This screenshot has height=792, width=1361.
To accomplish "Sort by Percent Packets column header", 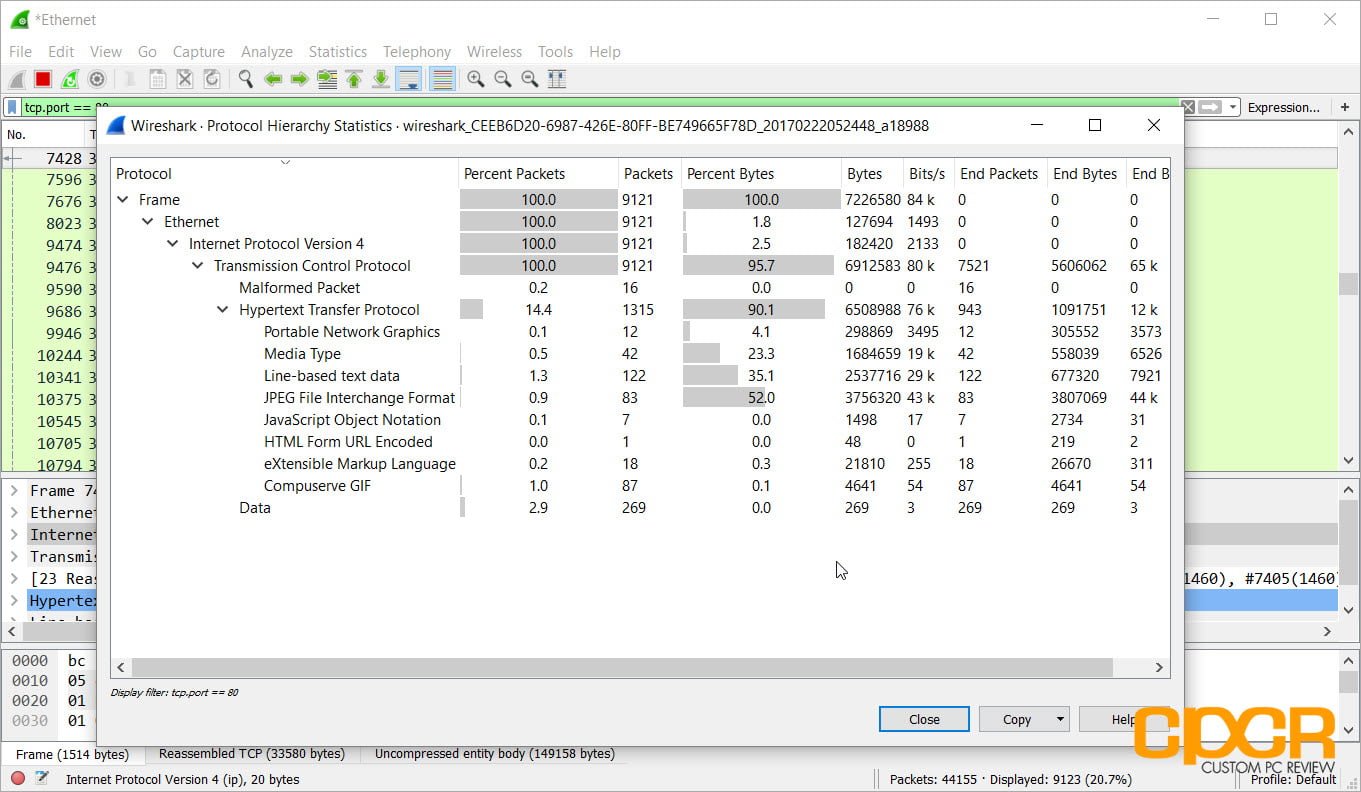I will 538,174.
